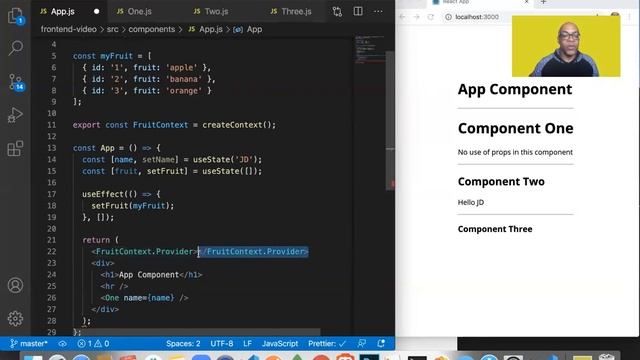Viewport: 640px width, 360px height.
Task: Switch to the App.js tab
Action: tap(62, 11)
